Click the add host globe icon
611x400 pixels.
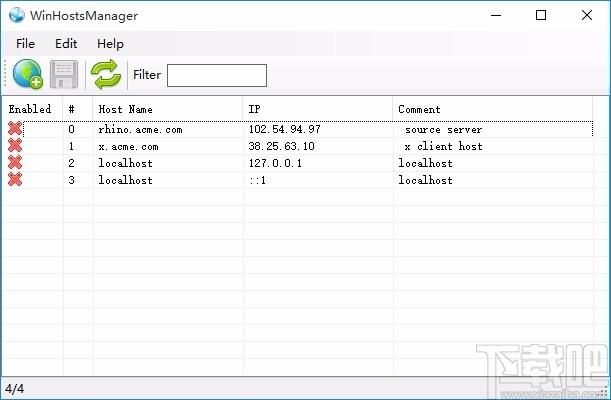click(28, 74)
